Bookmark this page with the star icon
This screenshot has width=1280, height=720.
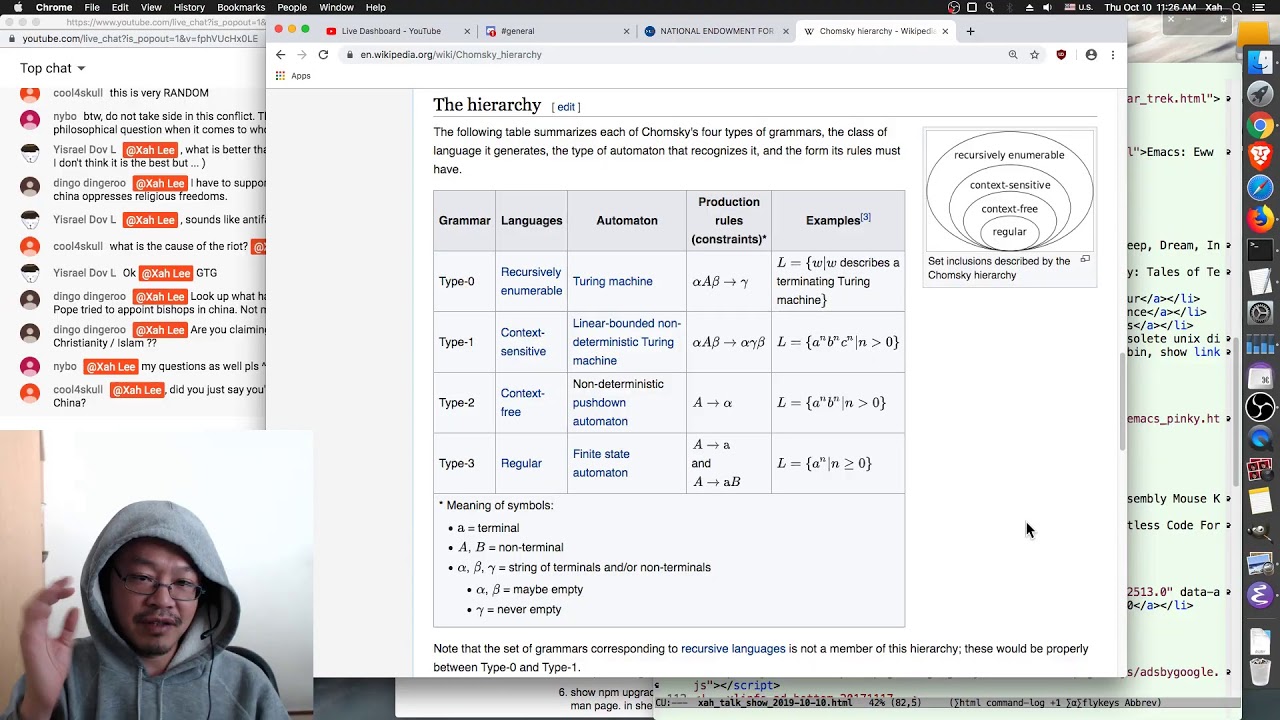(x=1035, y=55)
